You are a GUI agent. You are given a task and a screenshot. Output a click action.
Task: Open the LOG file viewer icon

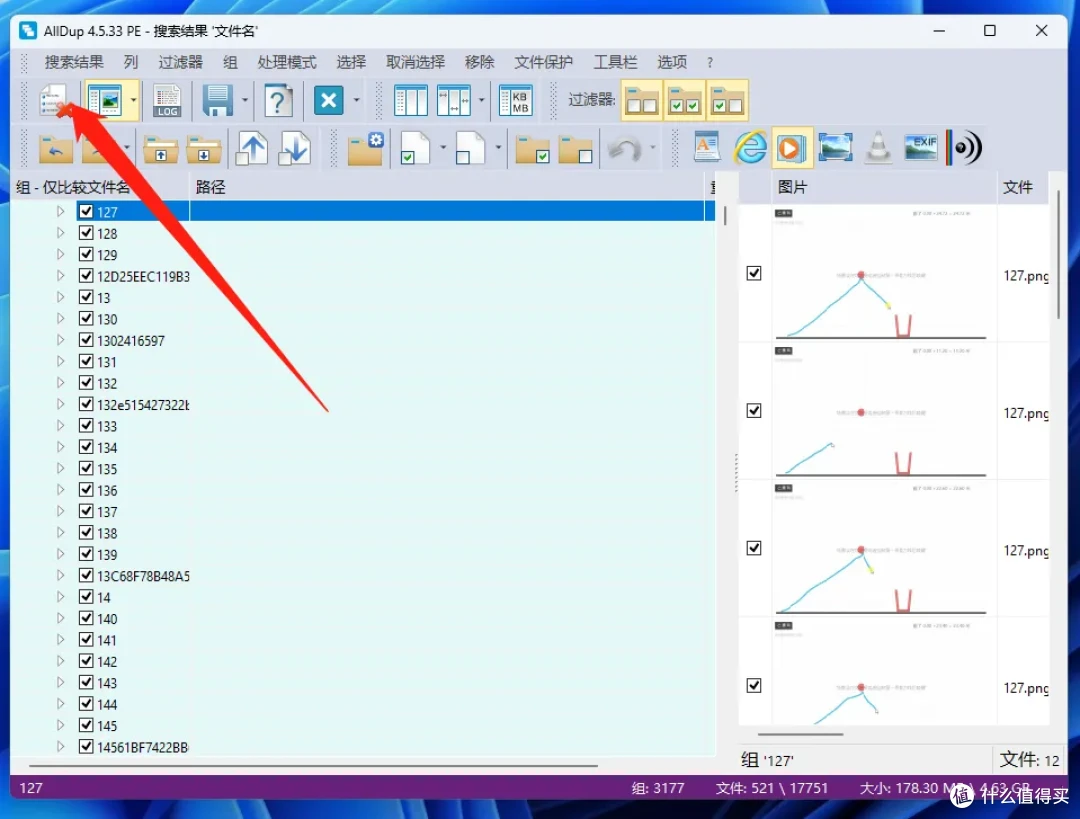coord(167,101)
